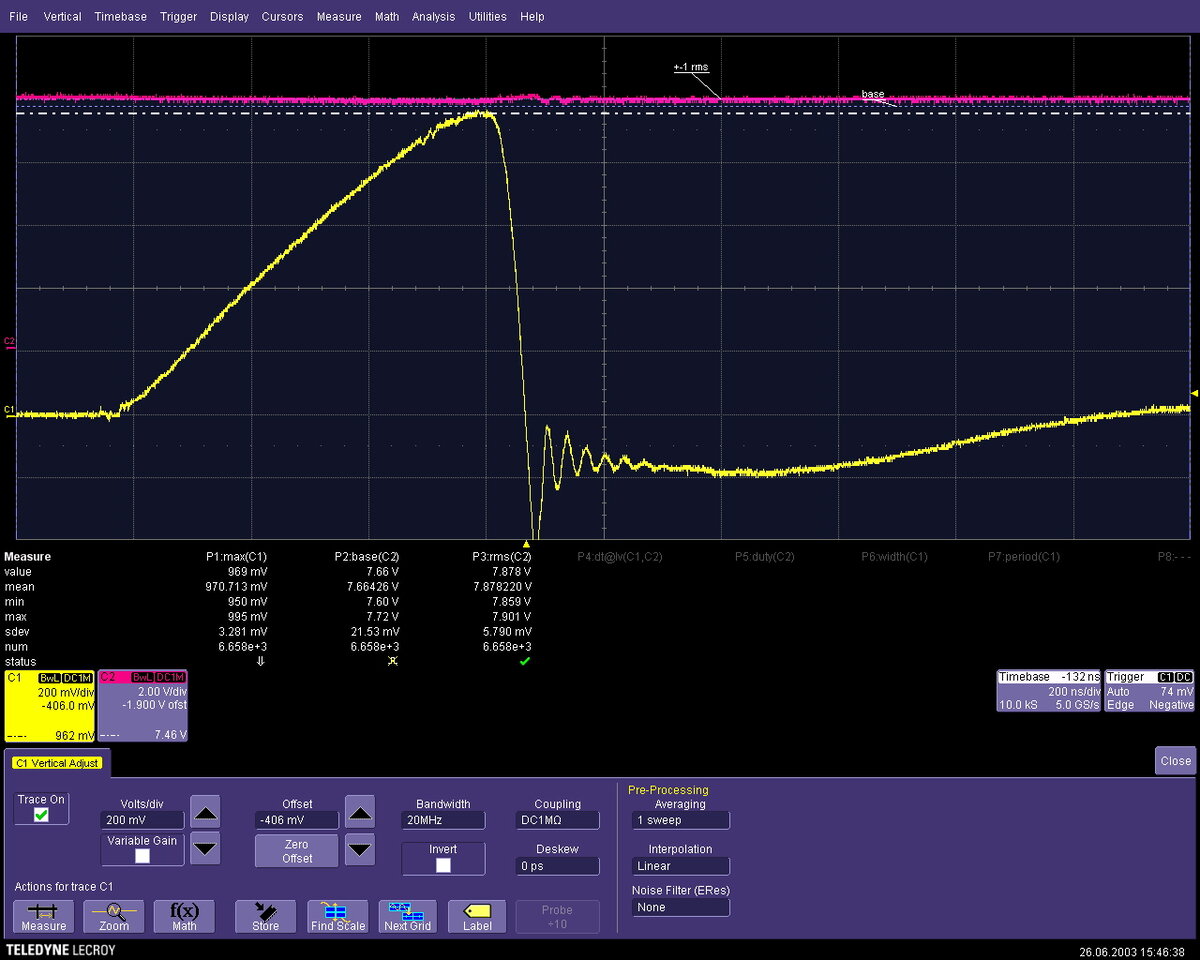Open the File menu

19,16
